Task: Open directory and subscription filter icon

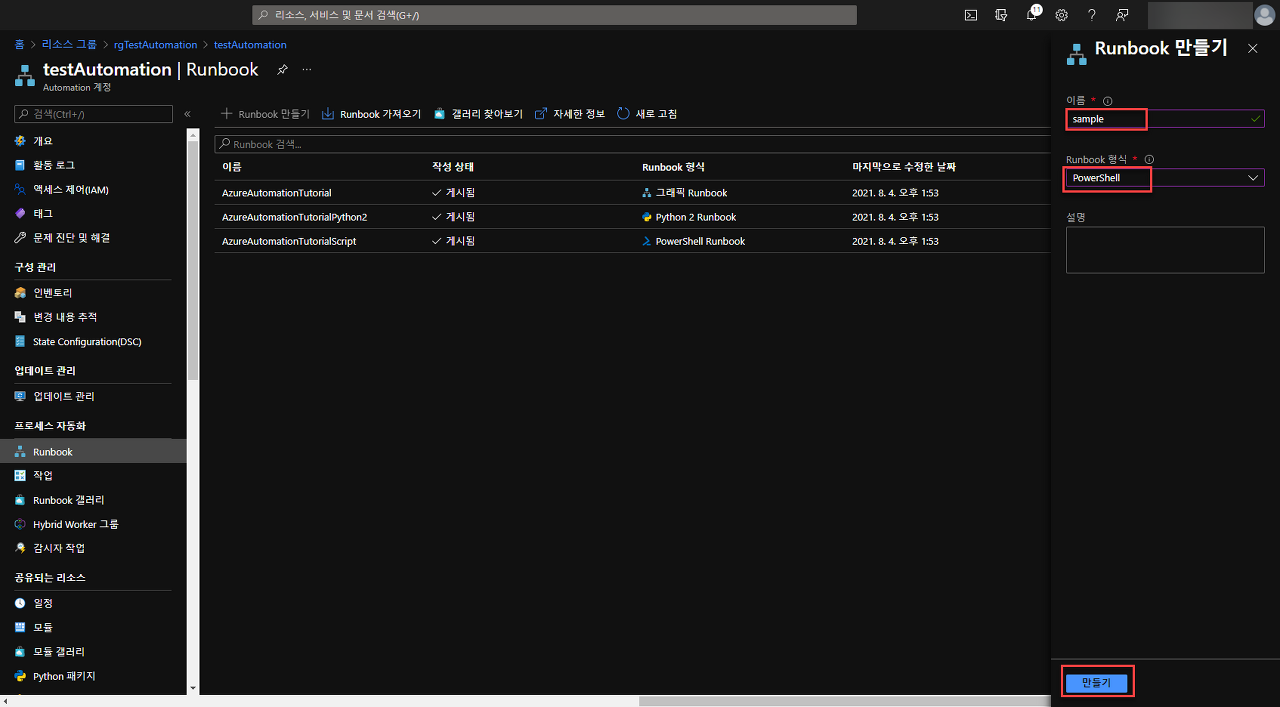Action: coord(1001,15)
